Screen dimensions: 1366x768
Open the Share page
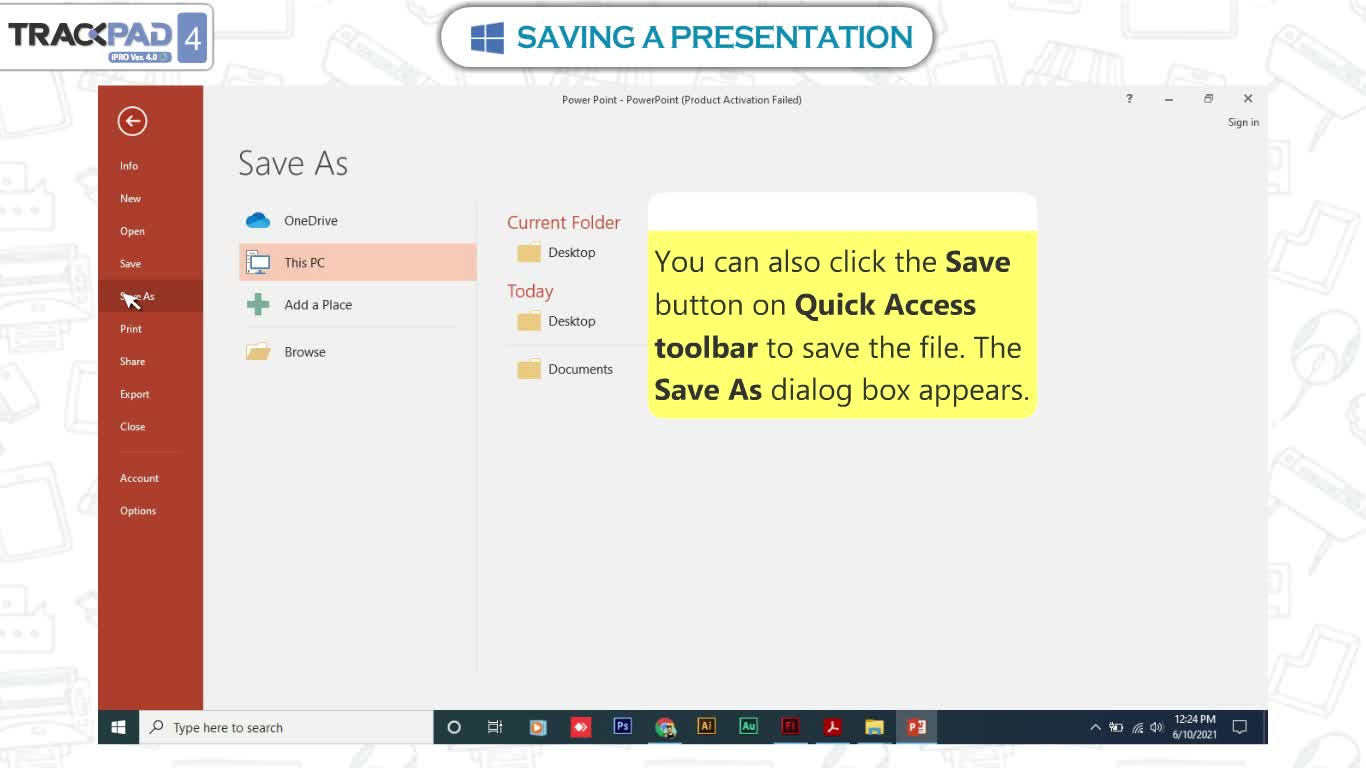(132, 361)
